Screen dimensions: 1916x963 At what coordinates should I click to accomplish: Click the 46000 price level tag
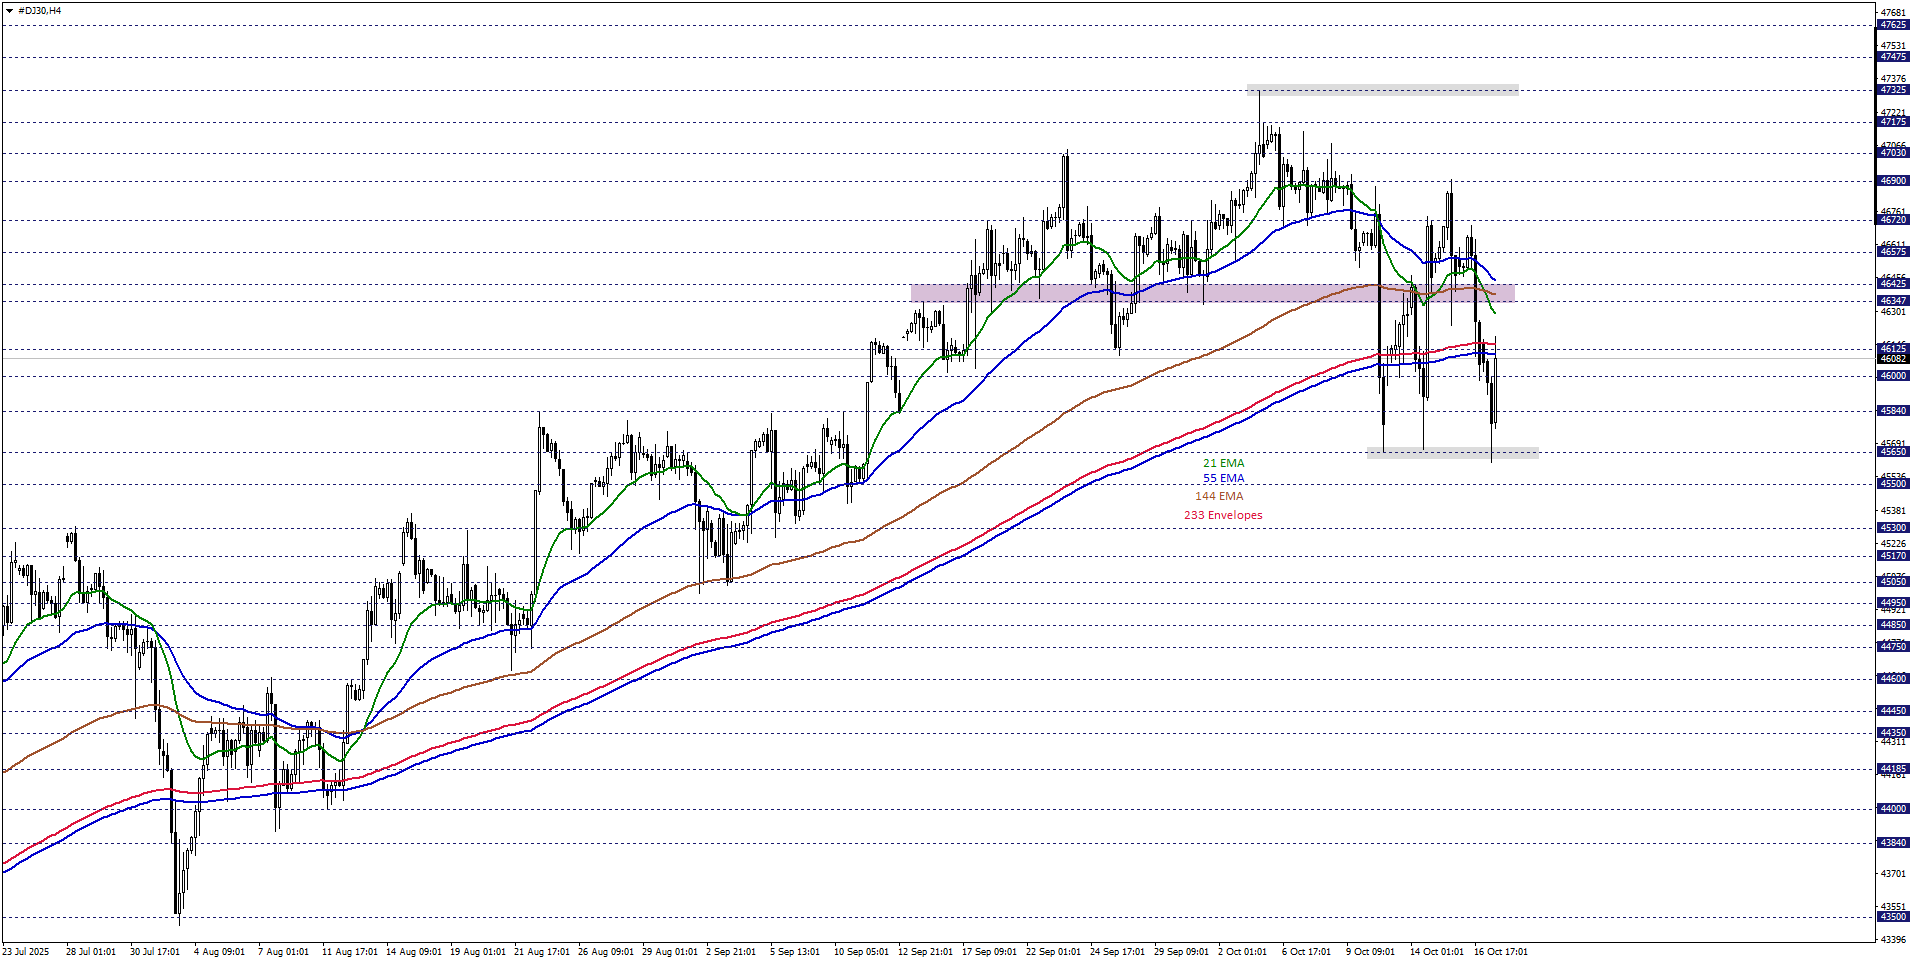click(1893, 376)
